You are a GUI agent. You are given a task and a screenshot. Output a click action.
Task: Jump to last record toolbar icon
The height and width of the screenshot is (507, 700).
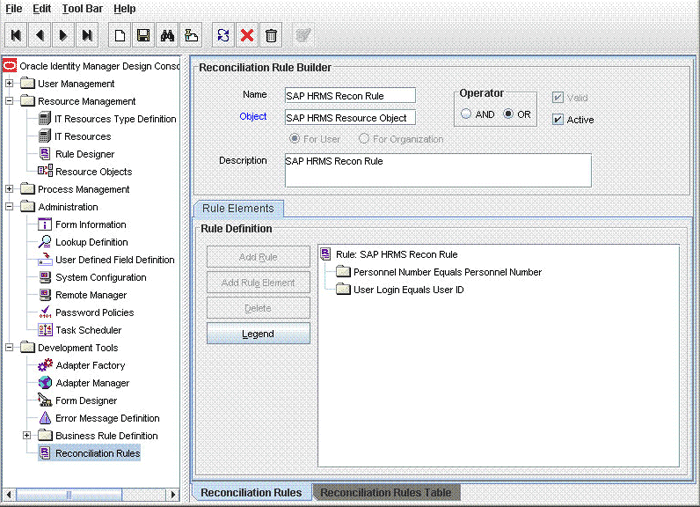coord(88,35)
